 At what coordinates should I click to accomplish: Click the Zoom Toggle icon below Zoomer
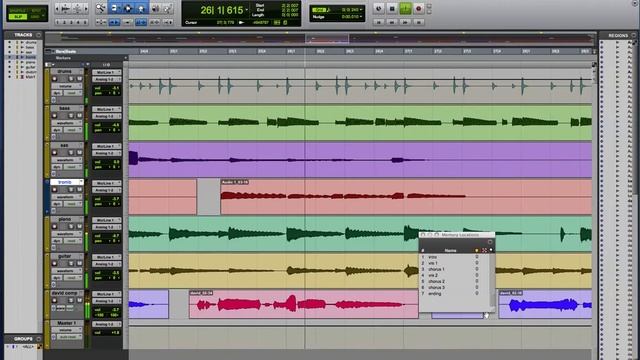(101, 22)
